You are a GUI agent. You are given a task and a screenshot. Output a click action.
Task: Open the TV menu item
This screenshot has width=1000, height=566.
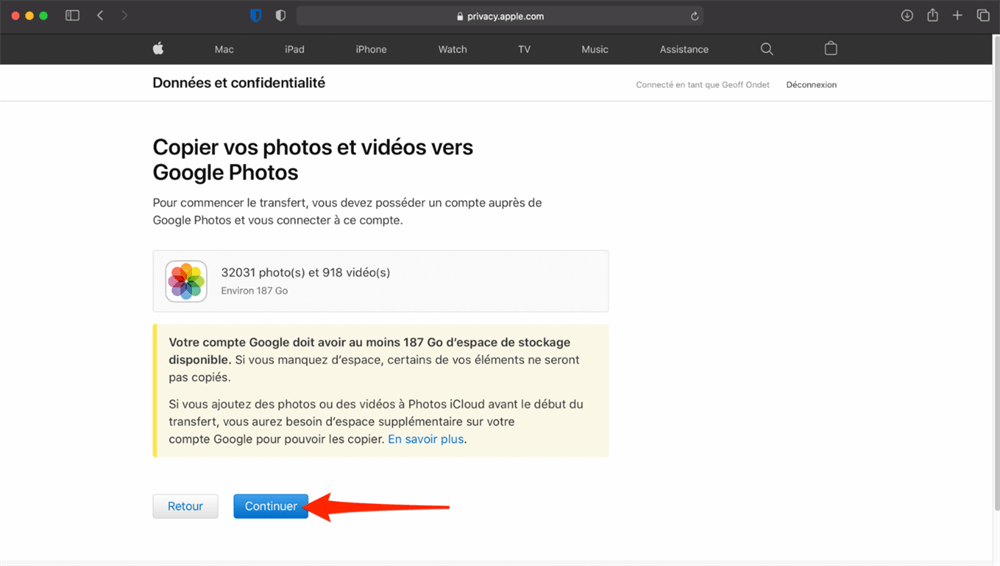point(524,49)
